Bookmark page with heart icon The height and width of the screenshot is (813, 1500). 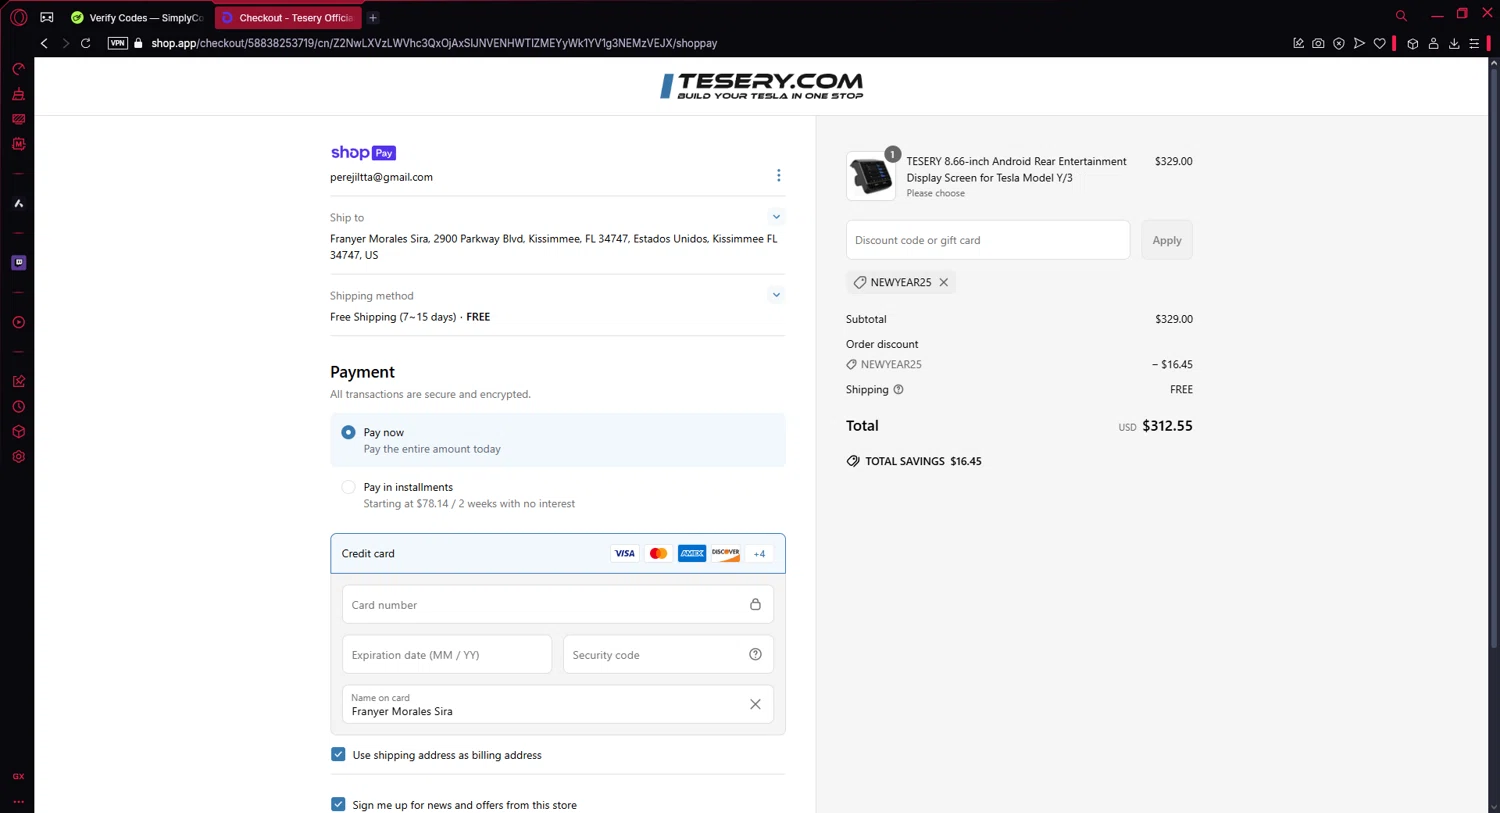pyautogui.click(x=1380, y=43)
